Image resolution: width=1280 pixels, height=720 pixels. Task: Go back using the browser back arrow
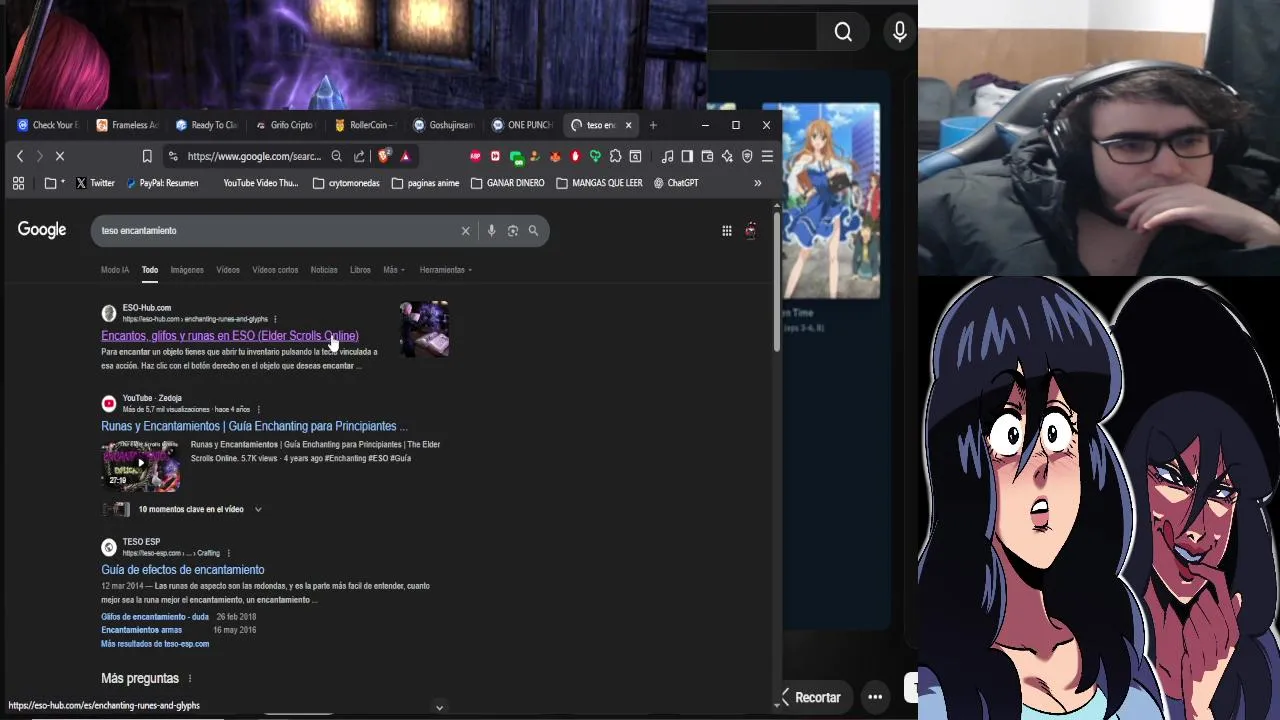pyautogui.click(x=20, y=156)
